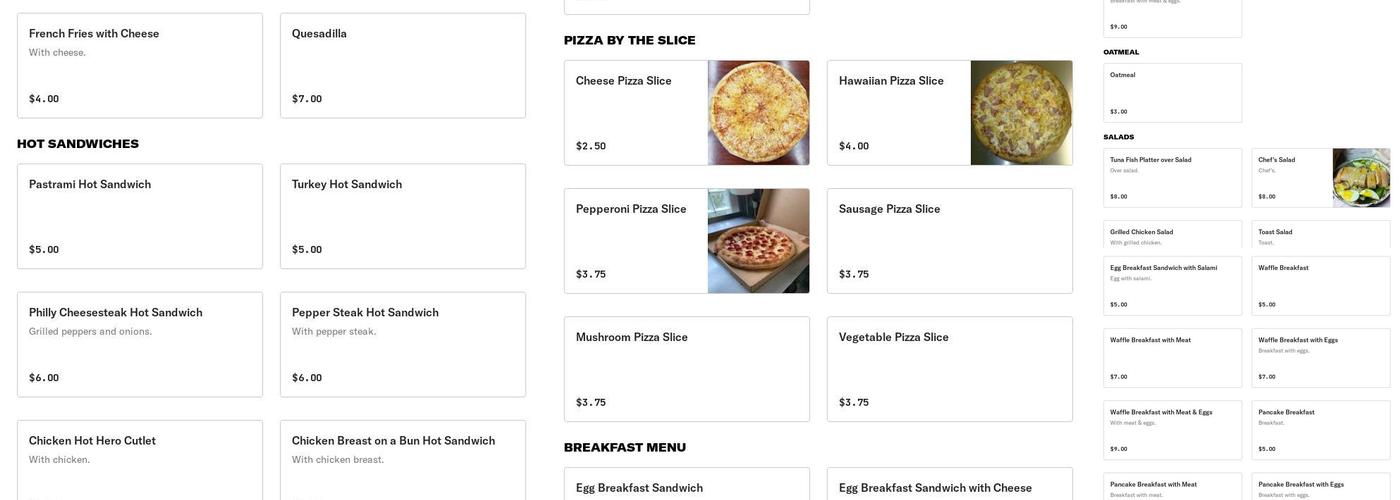Select the Mushroom Pizza Slice
The height and width of the screenshot is (500, 1400).
pyautogui.click(x=686, y=369)
